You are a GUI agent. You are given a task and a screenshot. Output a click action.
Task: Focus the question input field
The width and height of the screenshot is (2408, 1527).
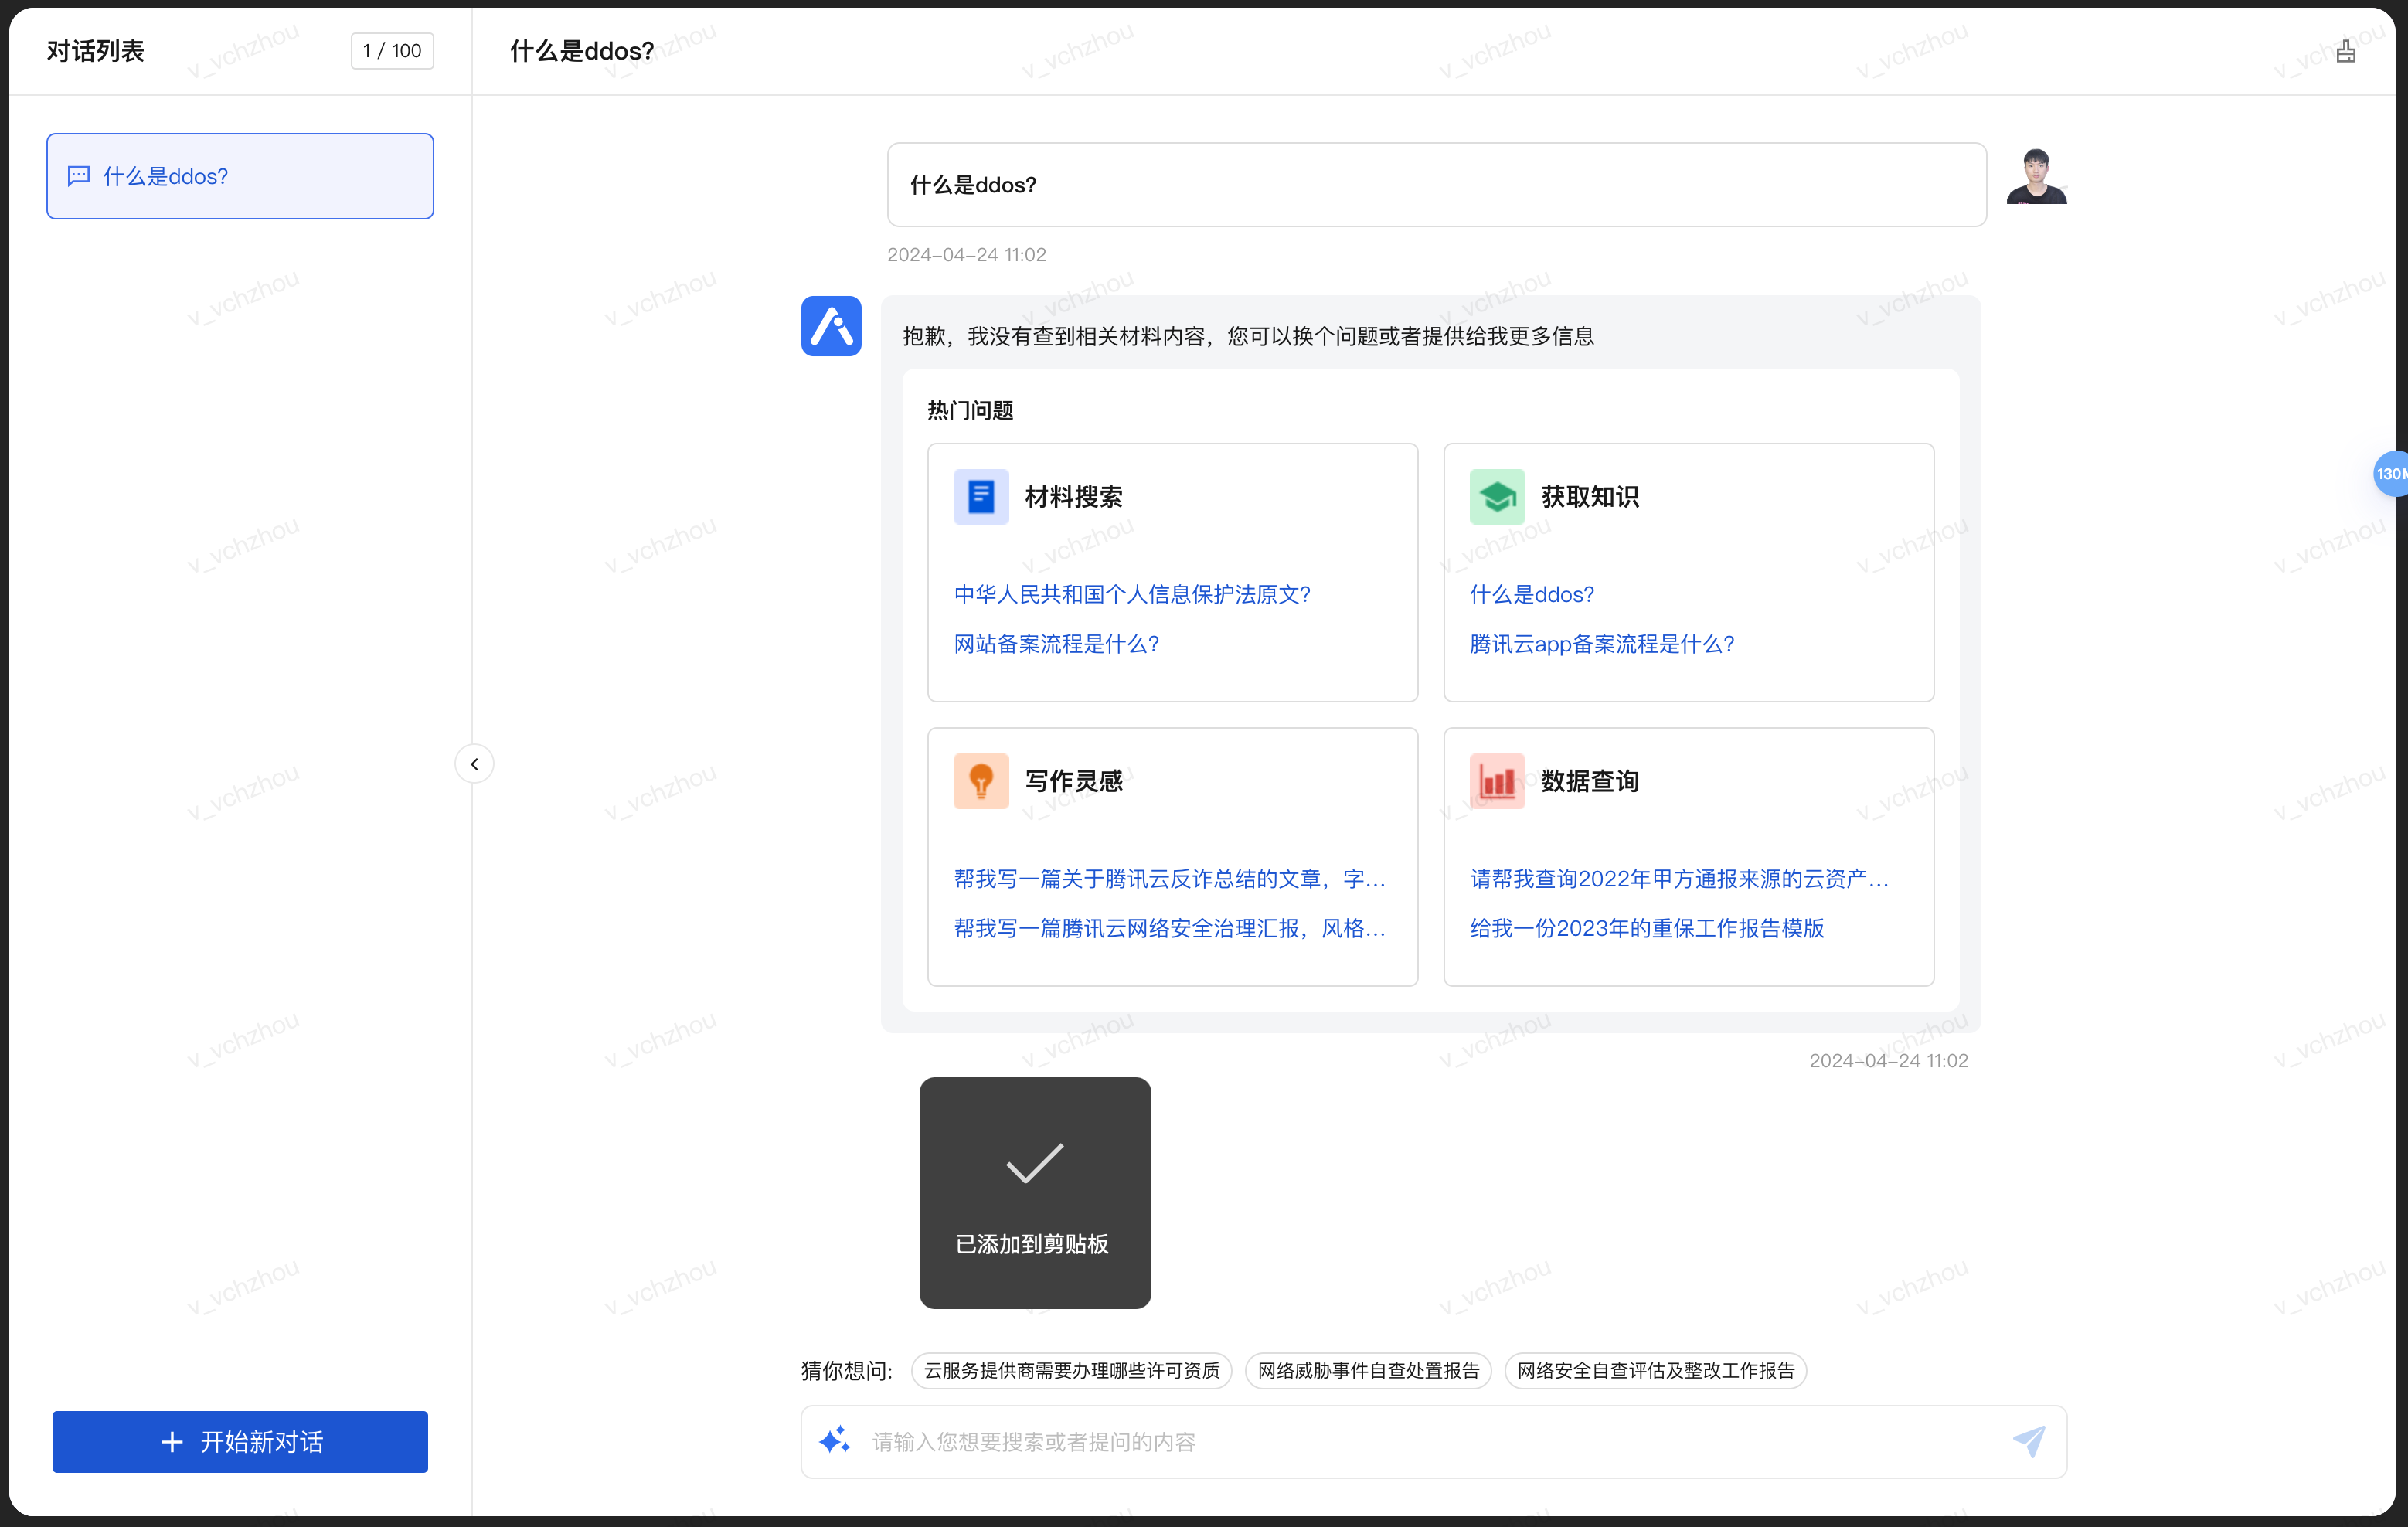[1434, 1441]
